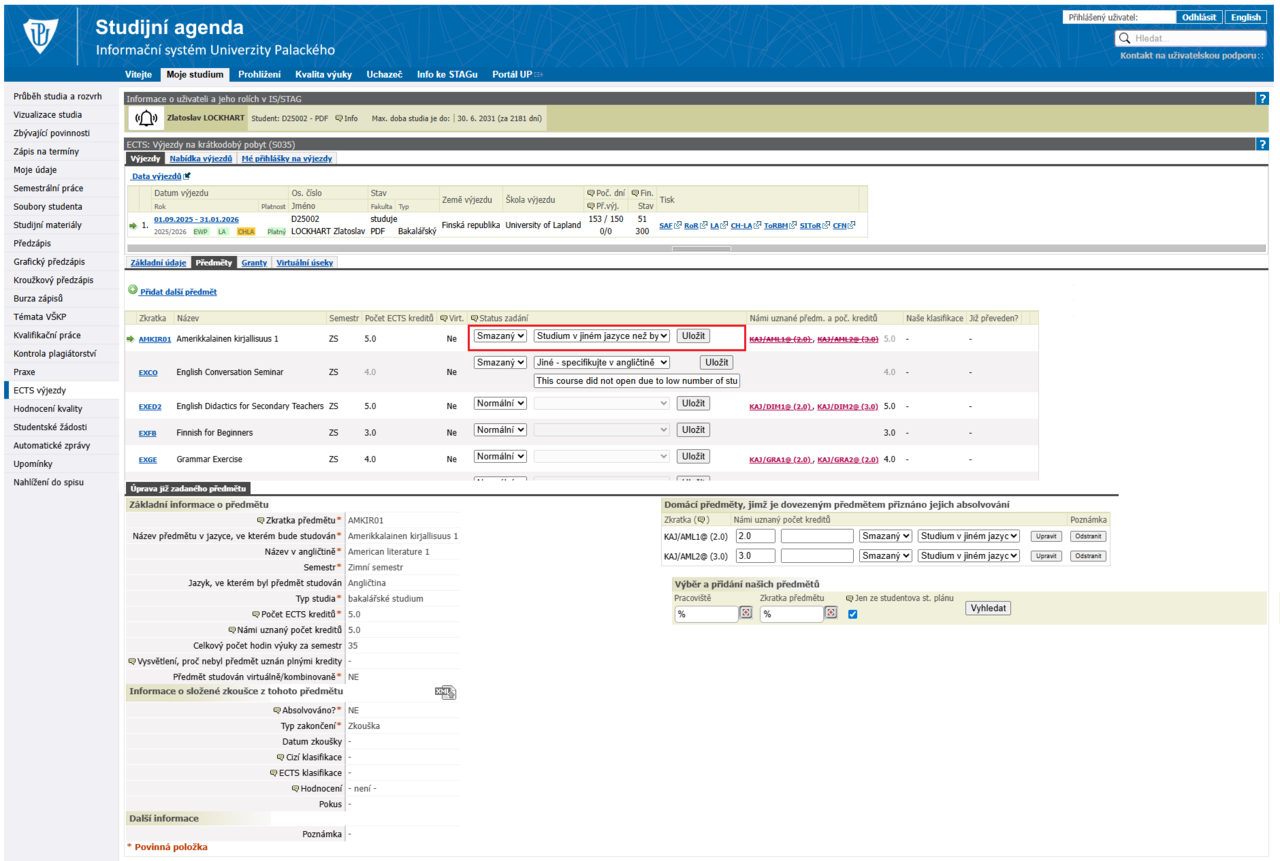Open the status dropdown for the AMKIR01 row
Image resolution: width=1280 pixels, height=861 pixels.
coord(500,336)
